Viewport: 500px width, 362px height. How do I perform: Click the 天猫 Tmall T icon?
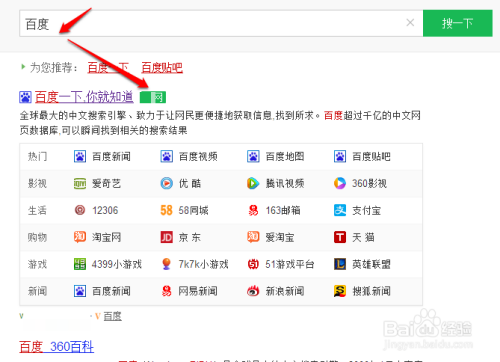[x=340, y=237]
